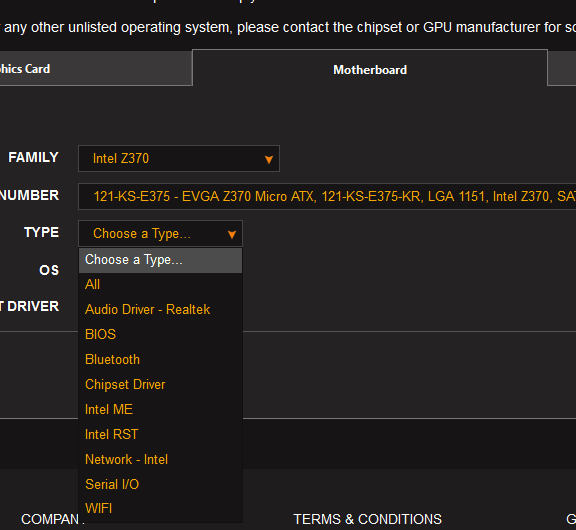Pick 'BIOS' in the Type list

[160, 335]
